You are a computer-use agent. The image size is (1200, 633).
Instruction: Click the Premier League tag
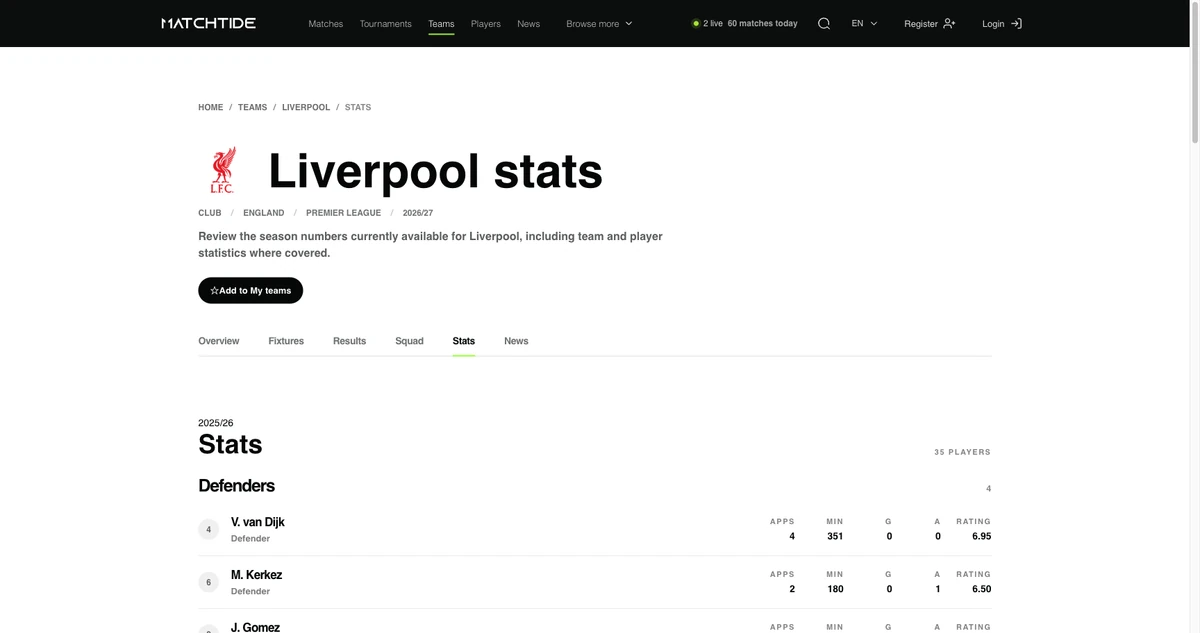pyautogui.click(x=344, y=213)
